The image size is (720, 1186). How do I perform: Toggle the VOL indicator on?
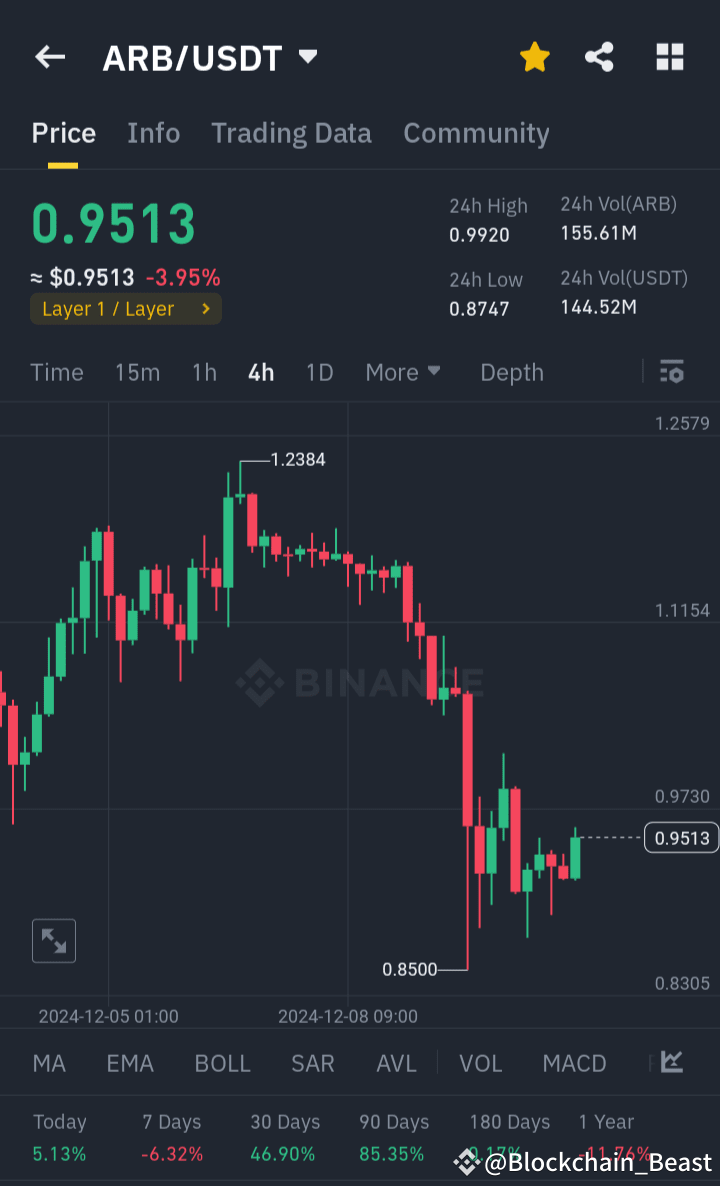480,1063
